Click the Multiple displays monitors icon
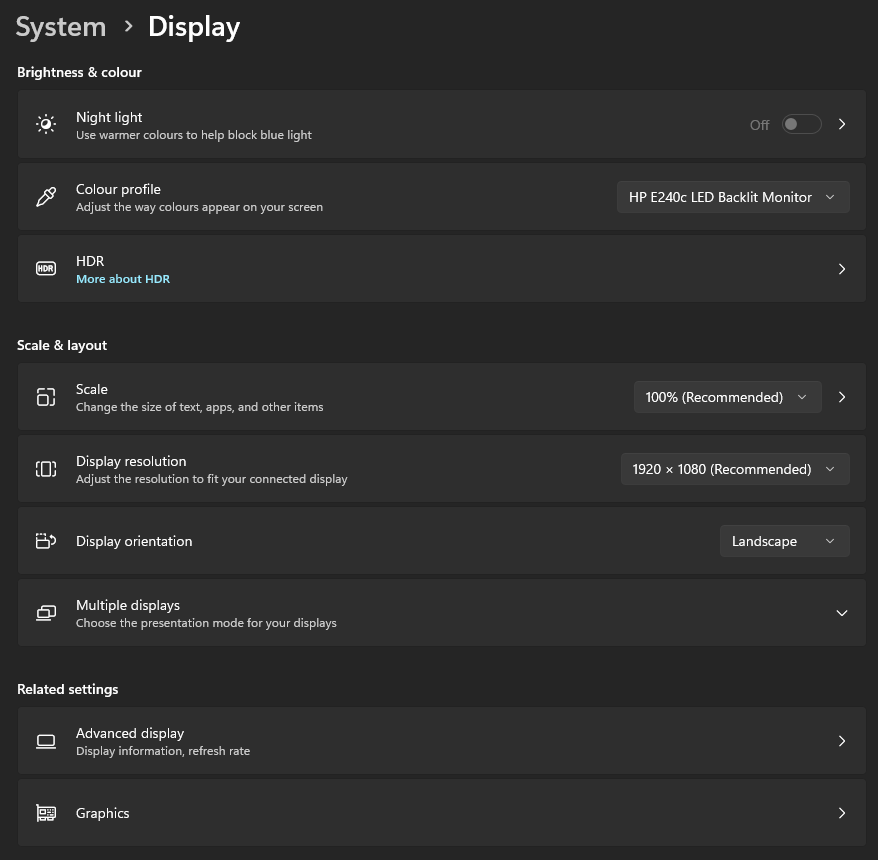The image size is (878, 860). tap(46, 613)
